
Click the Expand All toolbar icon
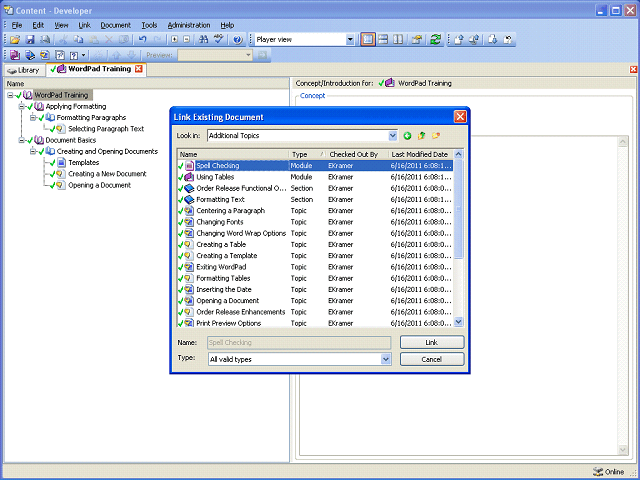[x=175, y=40]
